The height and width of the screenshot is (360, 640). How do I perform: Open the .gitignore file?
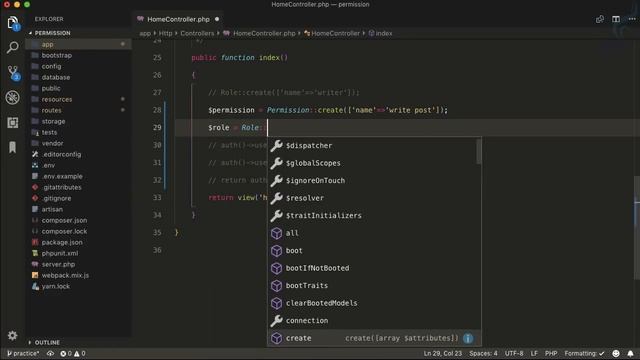coord(56,198)
